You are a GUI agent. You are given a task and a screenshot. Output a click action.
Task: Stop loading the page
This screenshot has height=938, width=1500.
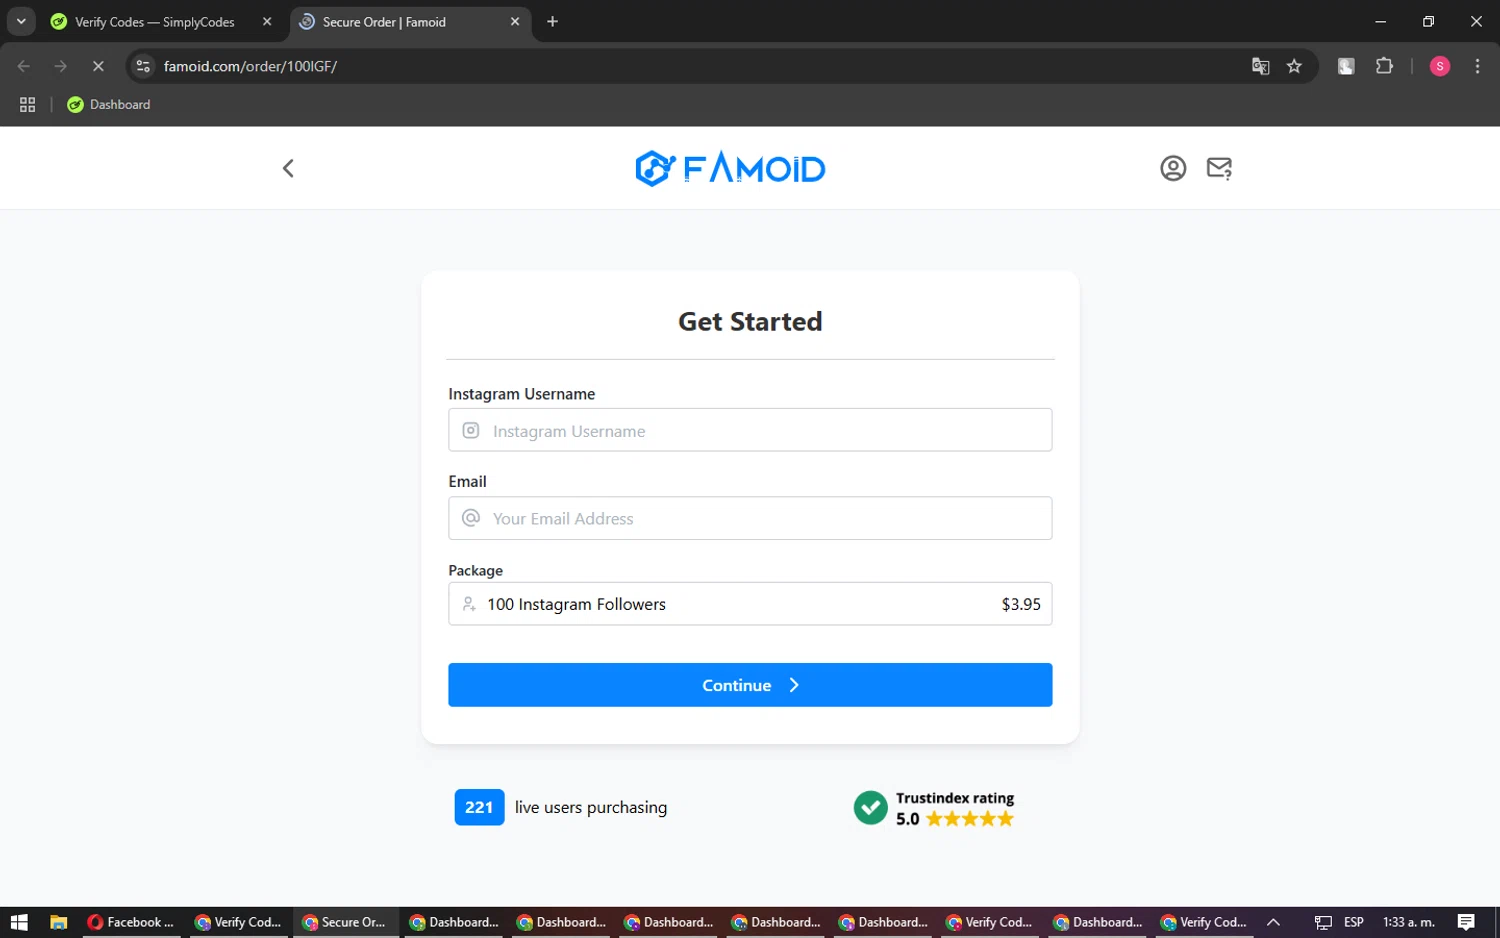pos(98,66)
